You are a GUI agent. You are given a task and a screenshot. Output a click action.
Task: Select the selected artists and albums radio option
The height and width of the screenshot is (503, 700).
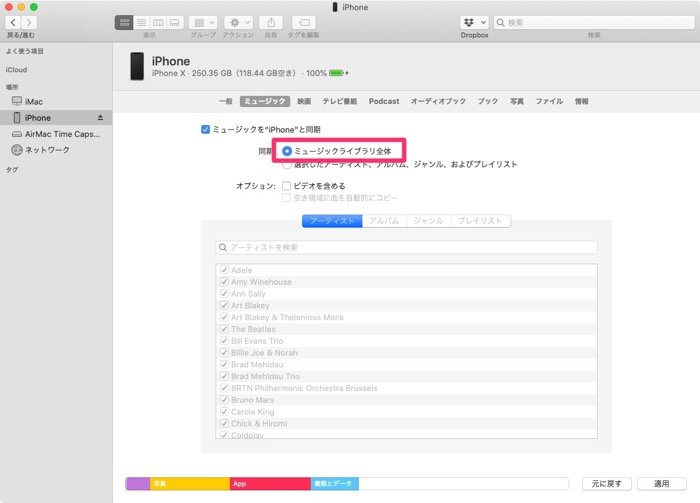click(x=287, y=165)
